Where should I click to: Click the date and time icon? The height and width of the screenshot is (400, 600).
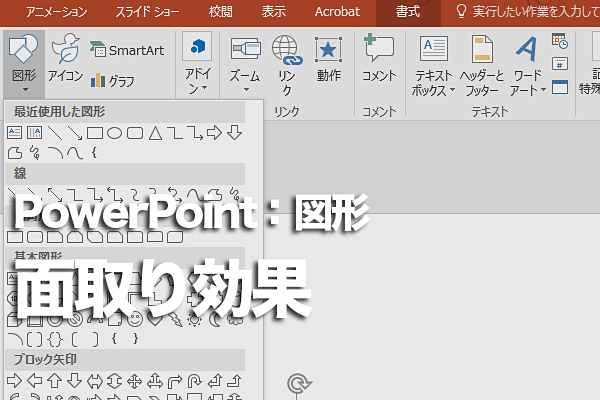[560, 41]
